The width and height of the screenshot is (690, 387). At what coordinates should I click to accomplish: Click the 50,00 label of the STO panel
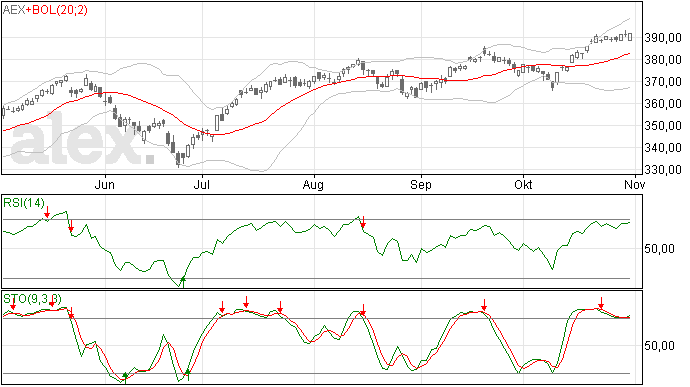659,346
